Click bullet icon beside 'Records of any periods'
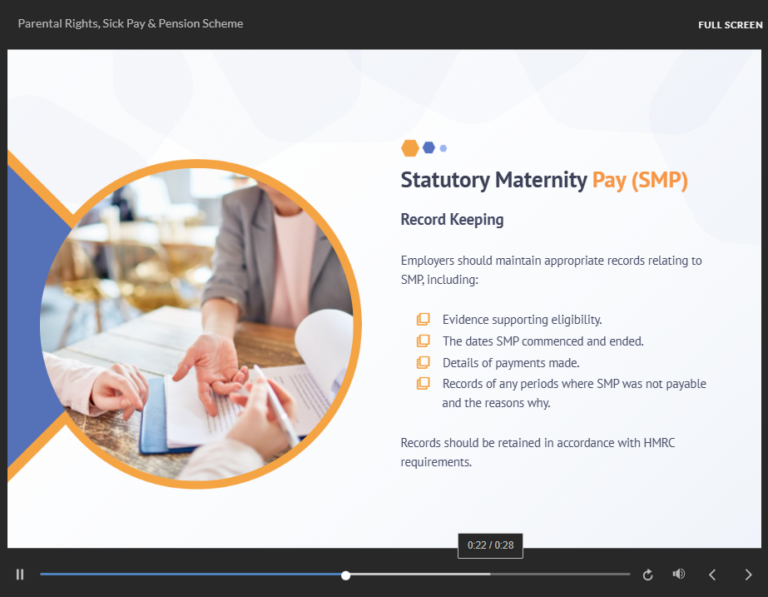The width and height of the screenshot is (768, 597). [423, 383]
